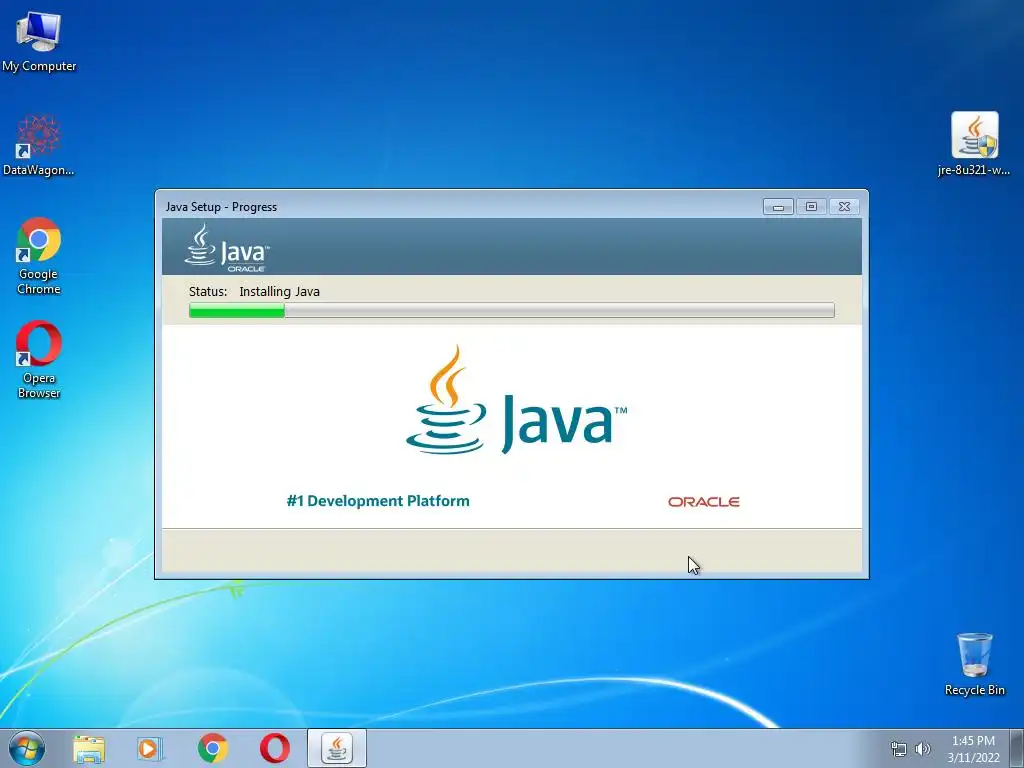Click the large Java logo graphic
This screenshot has height=768, width=1024.
pyautogui.click(x=516, y=400)
